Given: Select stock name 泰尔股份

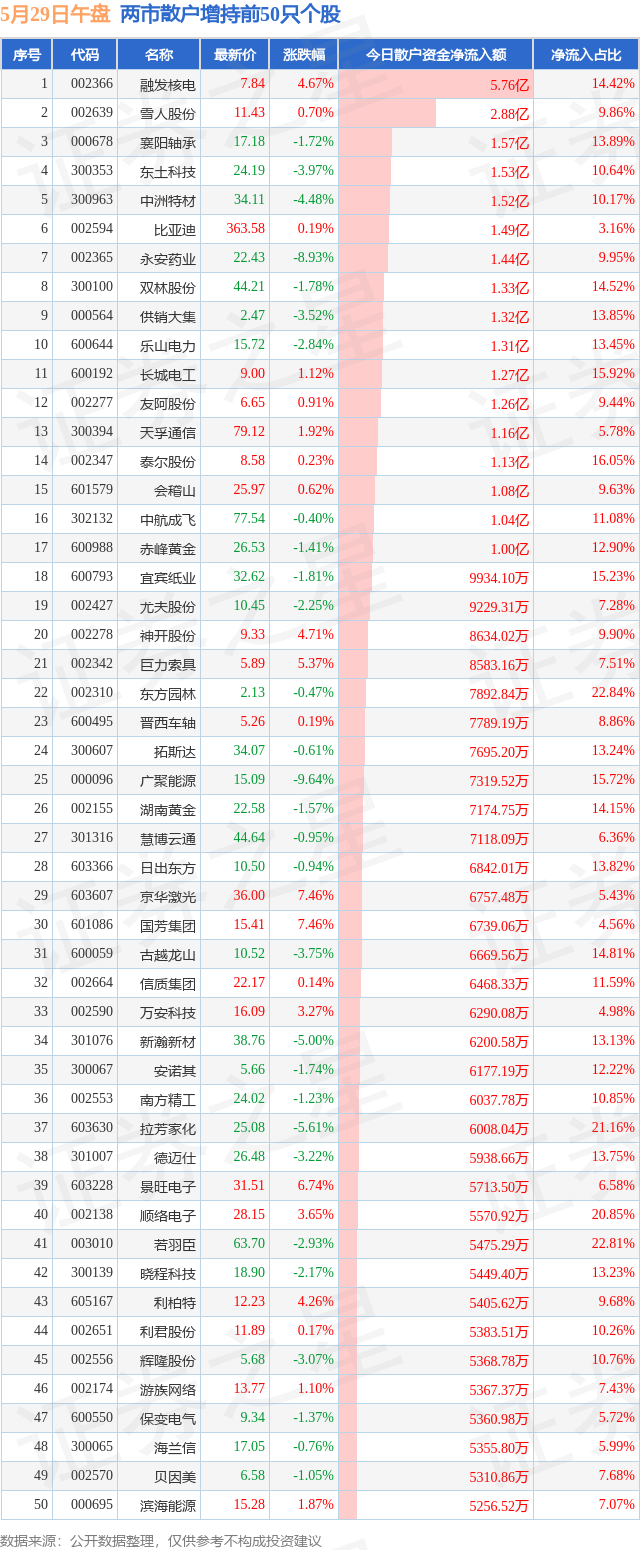Looking at the screenshot, I should pyautogui.click(x=168, y=462).
